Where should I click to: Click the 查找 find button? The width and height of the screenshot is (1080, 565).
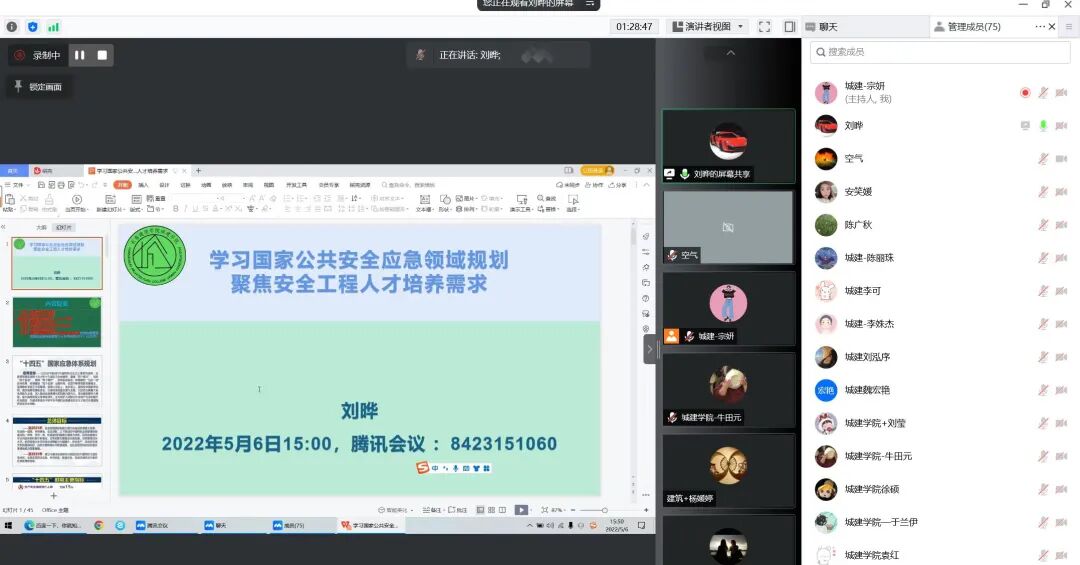coord(546,198)
